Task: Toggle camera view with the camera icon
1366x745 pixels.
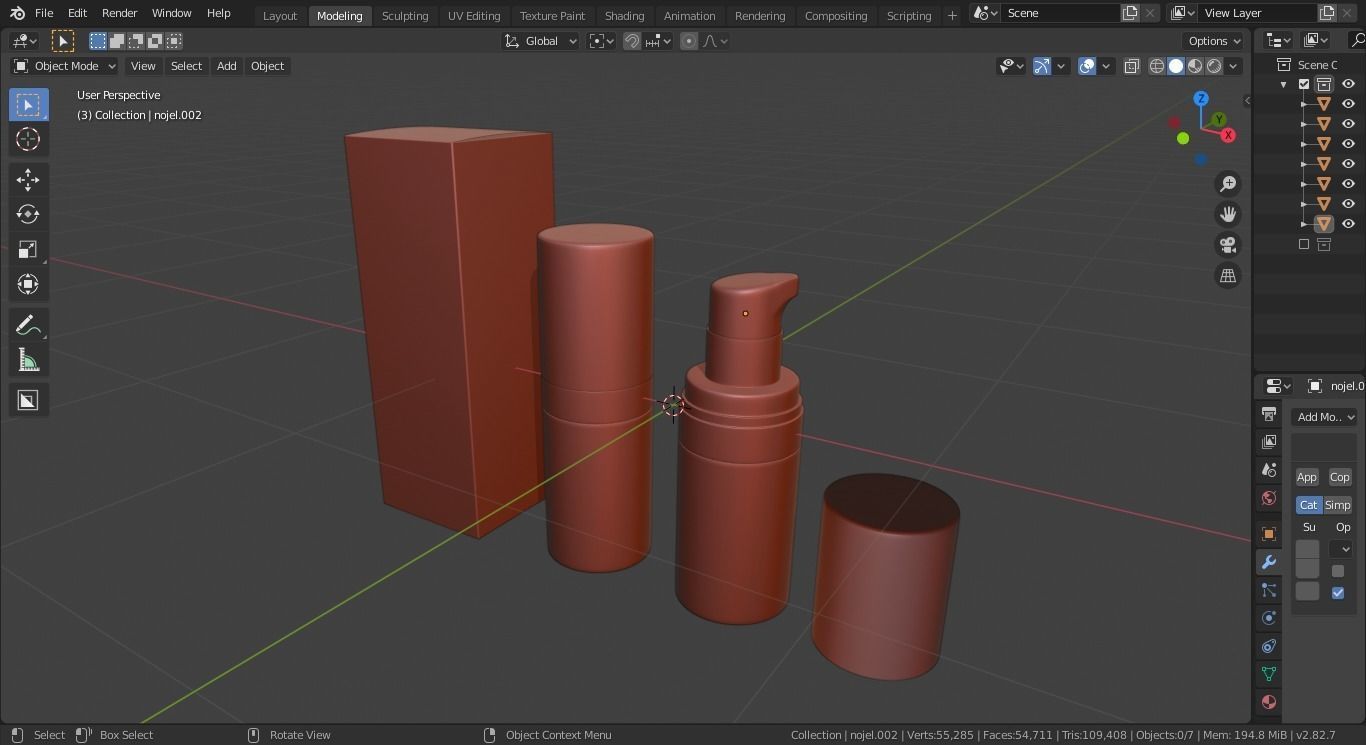Action: (1228, 245)
